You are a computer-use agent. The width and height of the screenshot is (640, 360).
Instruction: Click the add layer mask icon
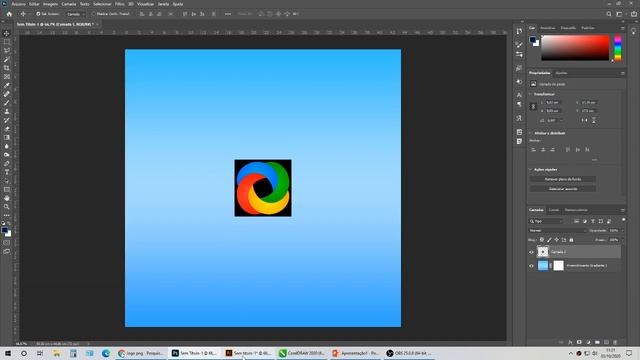click(x=579, y=342)
